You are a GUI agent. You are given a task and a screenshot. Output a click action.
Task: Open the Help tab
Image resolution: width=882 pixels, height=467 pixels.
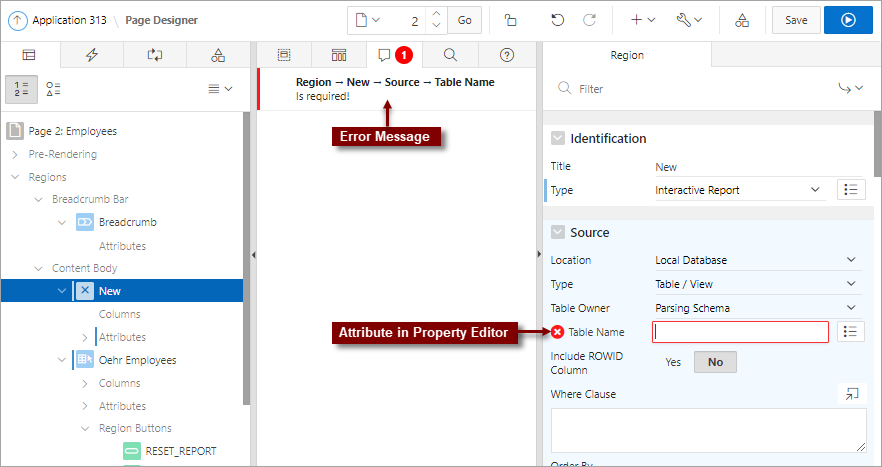(x=507, y=55)
